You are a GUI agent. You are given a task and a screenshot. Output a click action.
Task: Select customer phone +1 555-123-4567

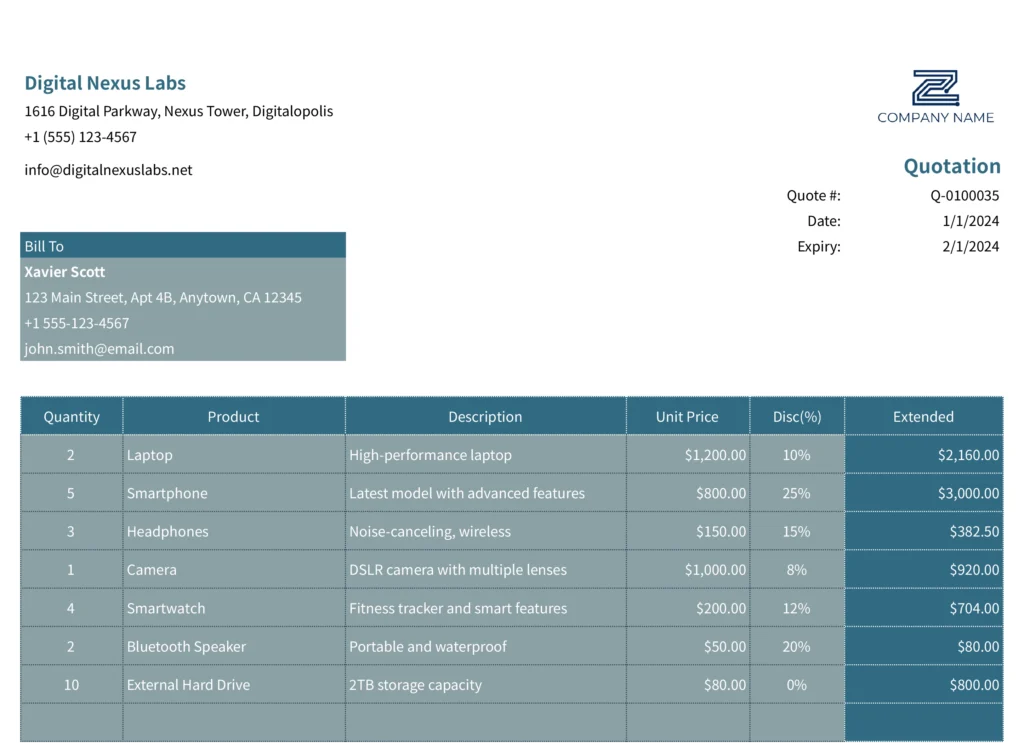click(x=76, y=323)
